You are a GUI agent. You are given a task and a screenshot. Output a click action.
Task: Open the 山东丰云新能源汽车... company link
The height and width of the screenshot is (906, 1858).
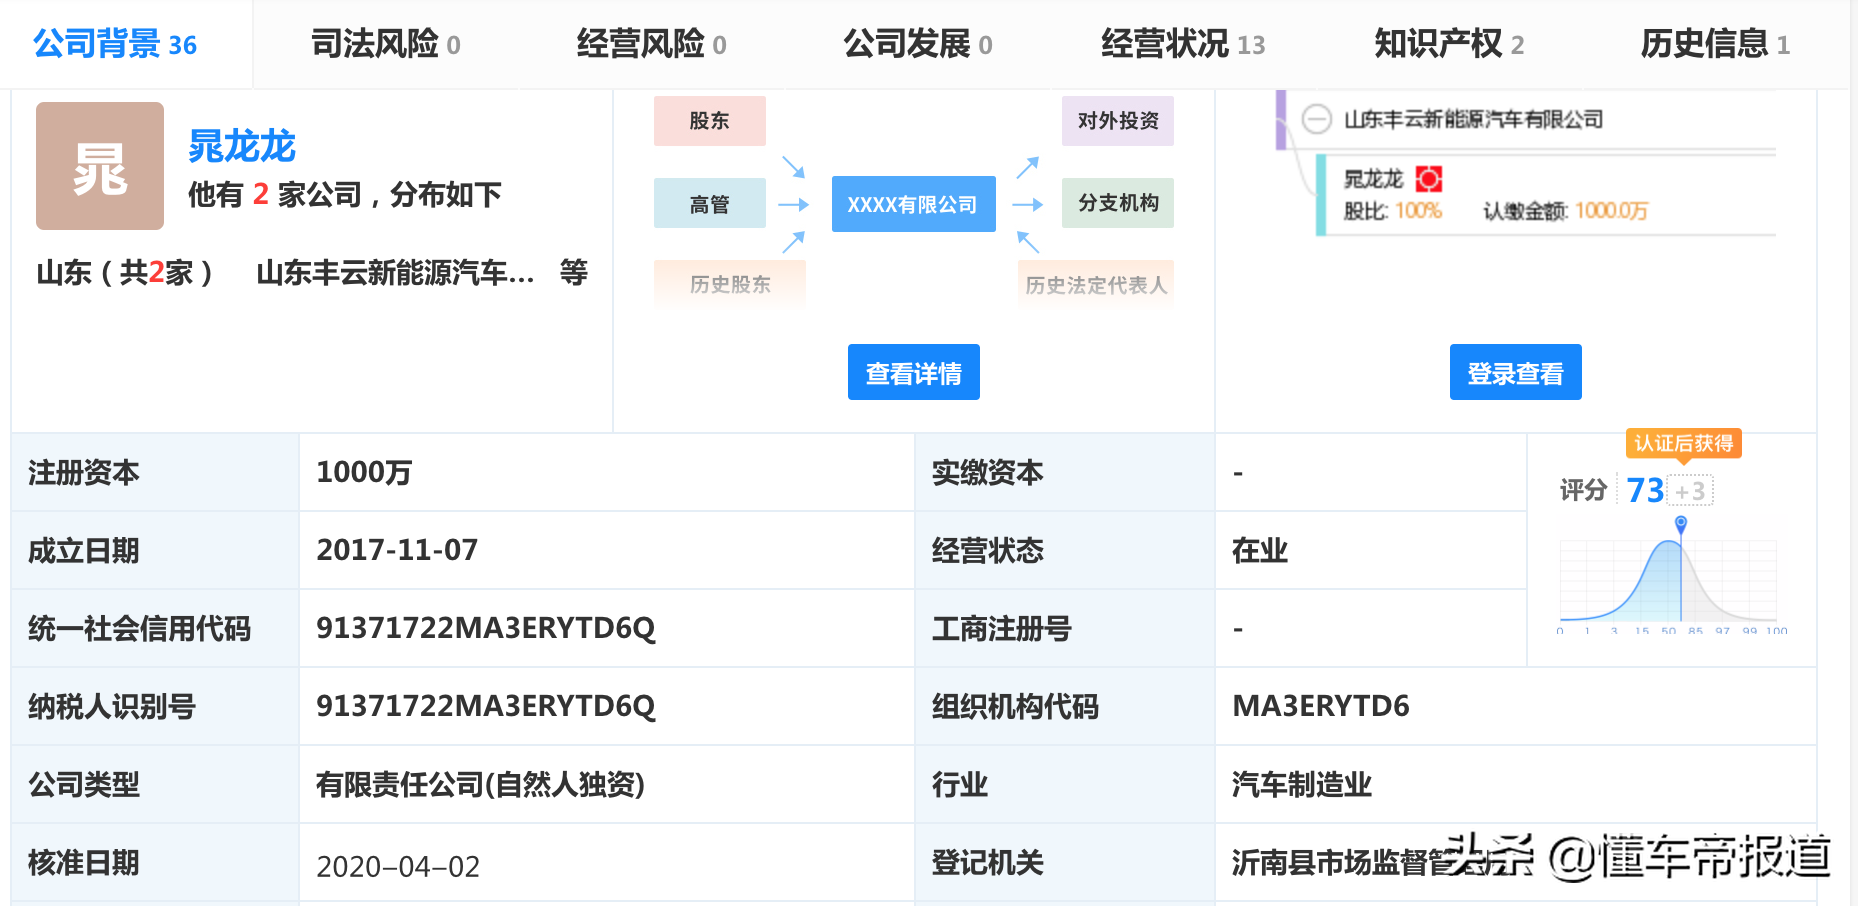pos(396,272)
